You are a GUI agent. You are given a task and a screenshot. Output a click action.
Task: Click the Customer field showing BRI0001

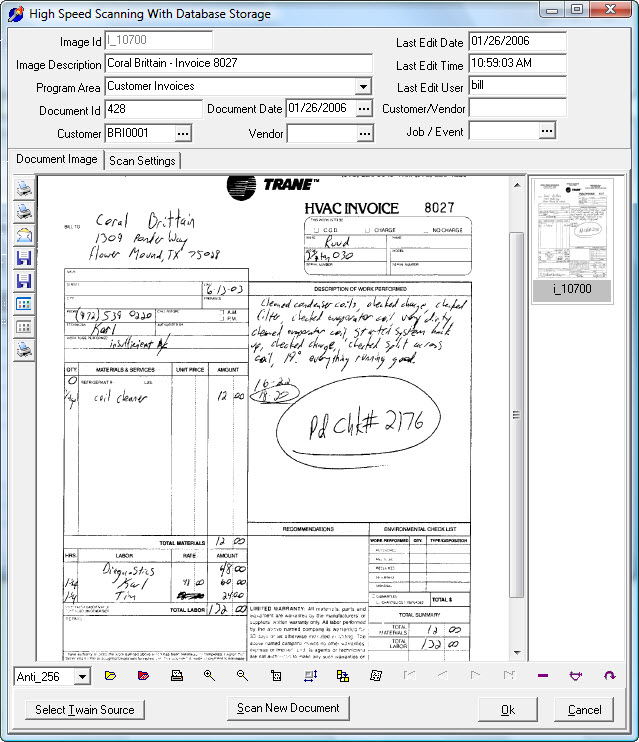pos(140,133)
